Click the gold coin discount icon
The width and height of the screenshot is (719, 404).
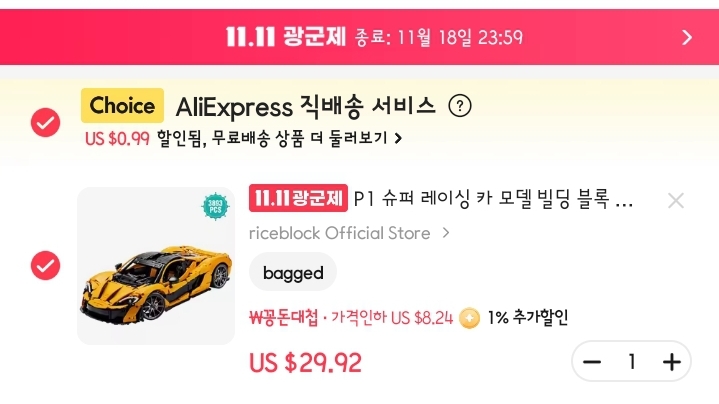469,318
